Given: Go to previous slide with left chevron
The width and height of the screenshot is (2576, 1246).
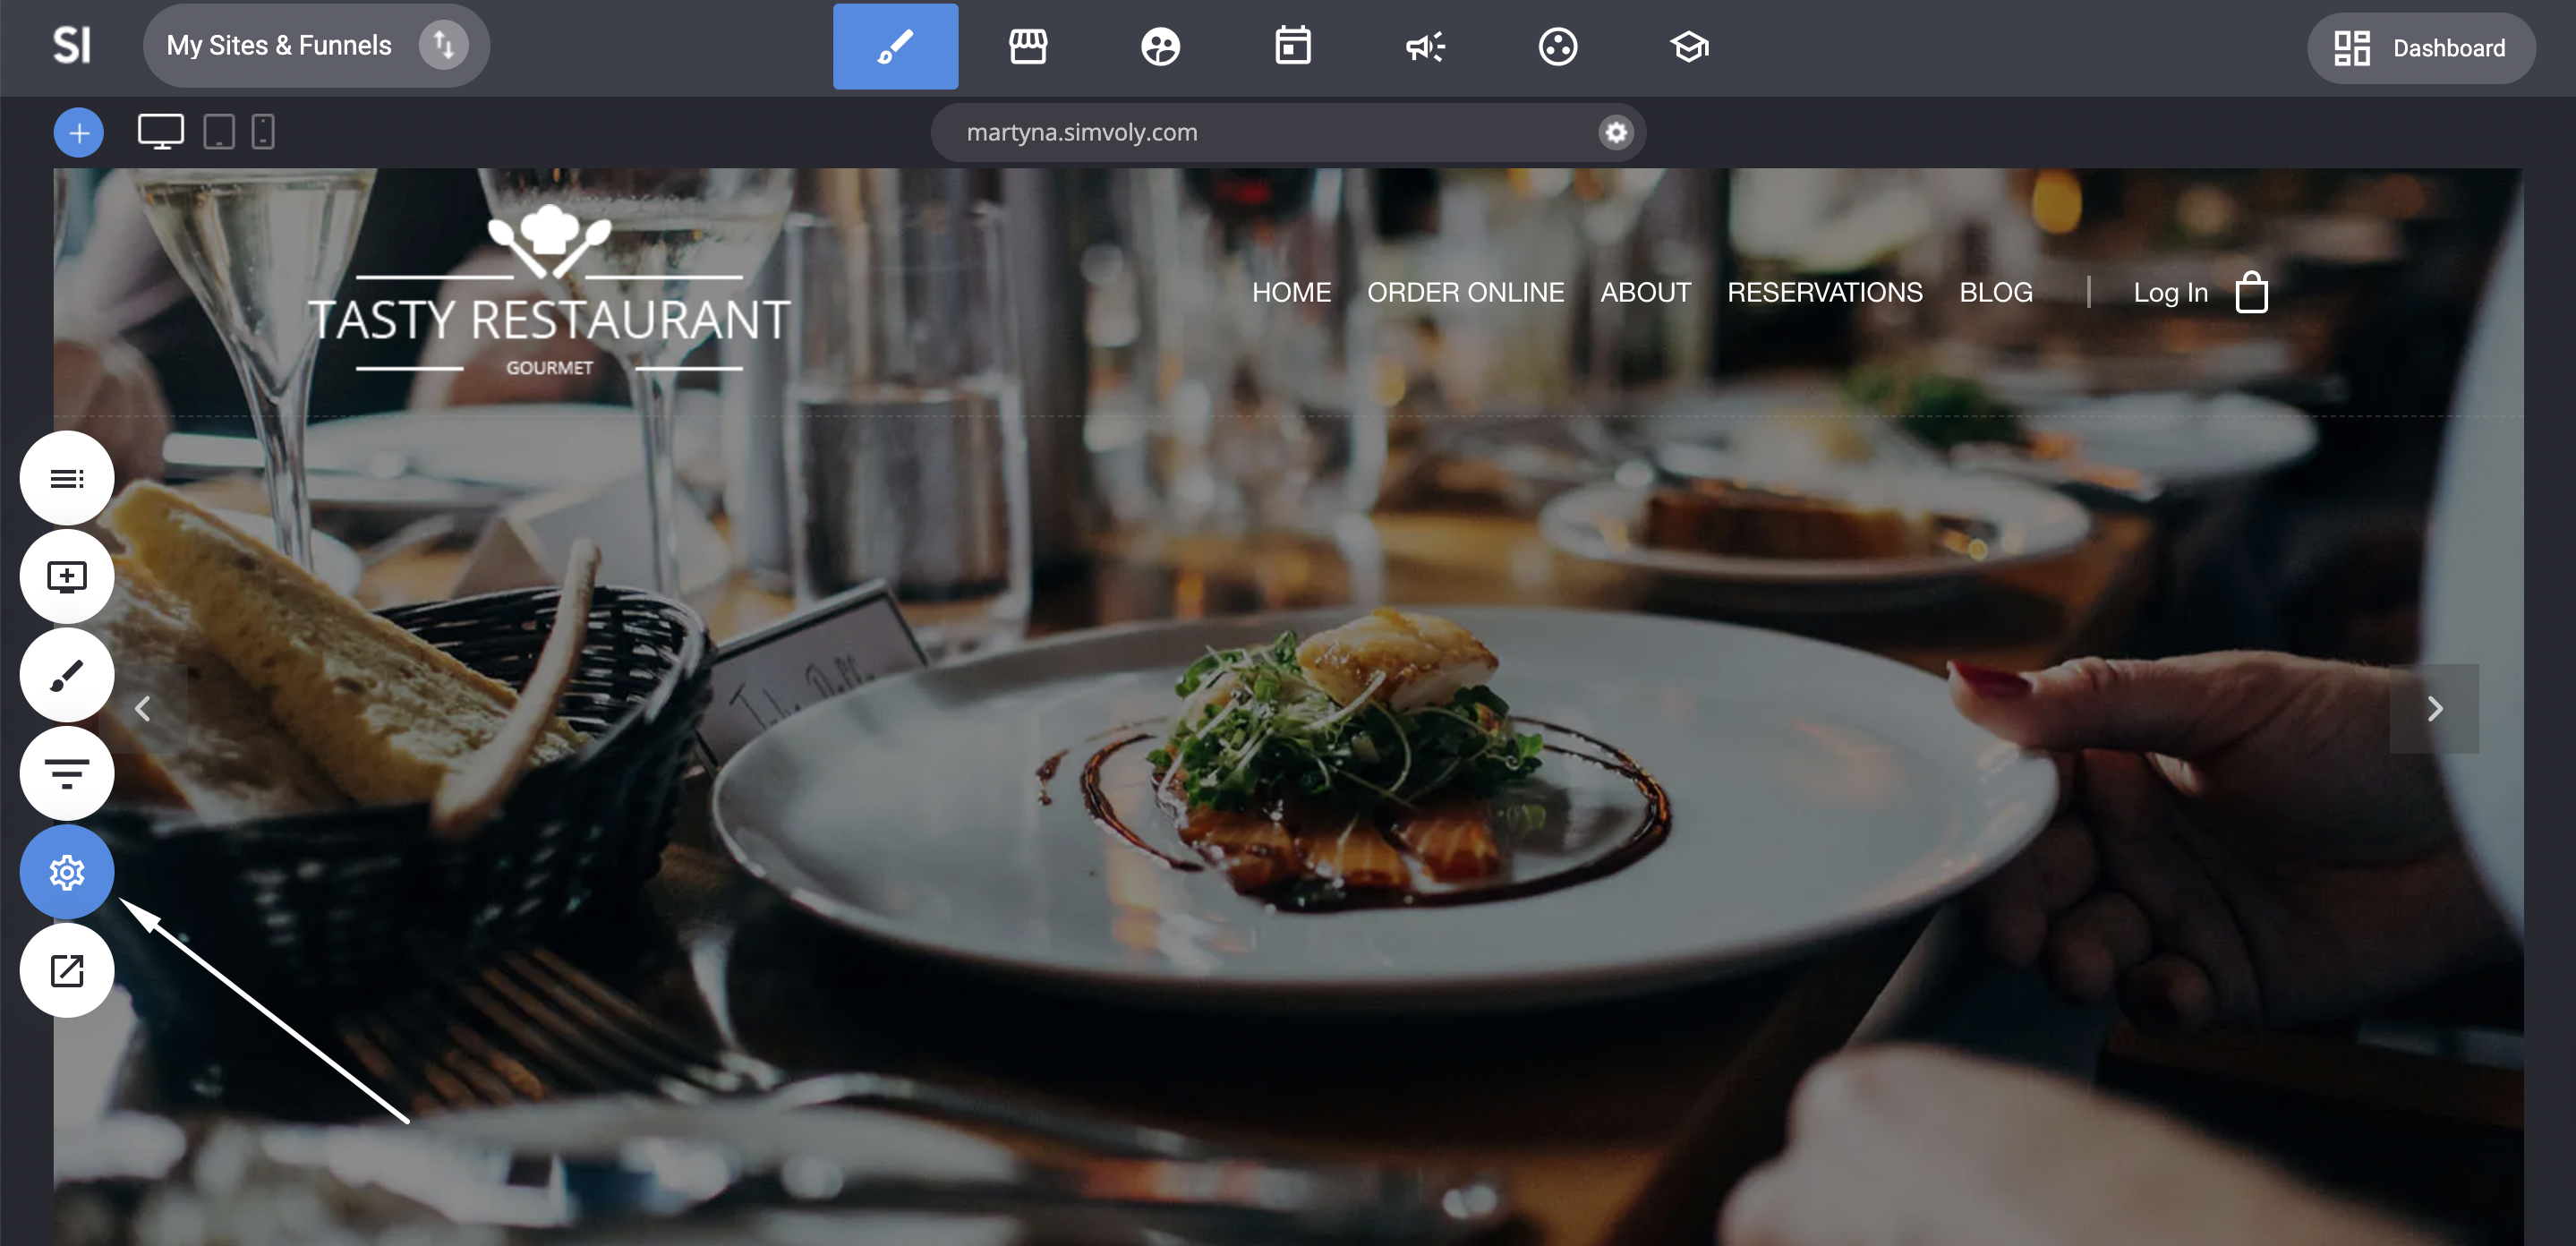Looking at the screenshot, I should click(x=143, y=708).
